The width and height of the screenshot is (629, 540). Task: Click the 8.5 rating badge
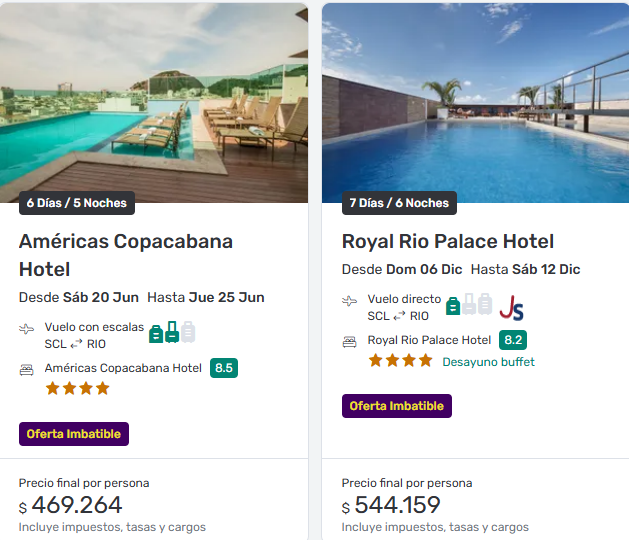click(224, 368)
